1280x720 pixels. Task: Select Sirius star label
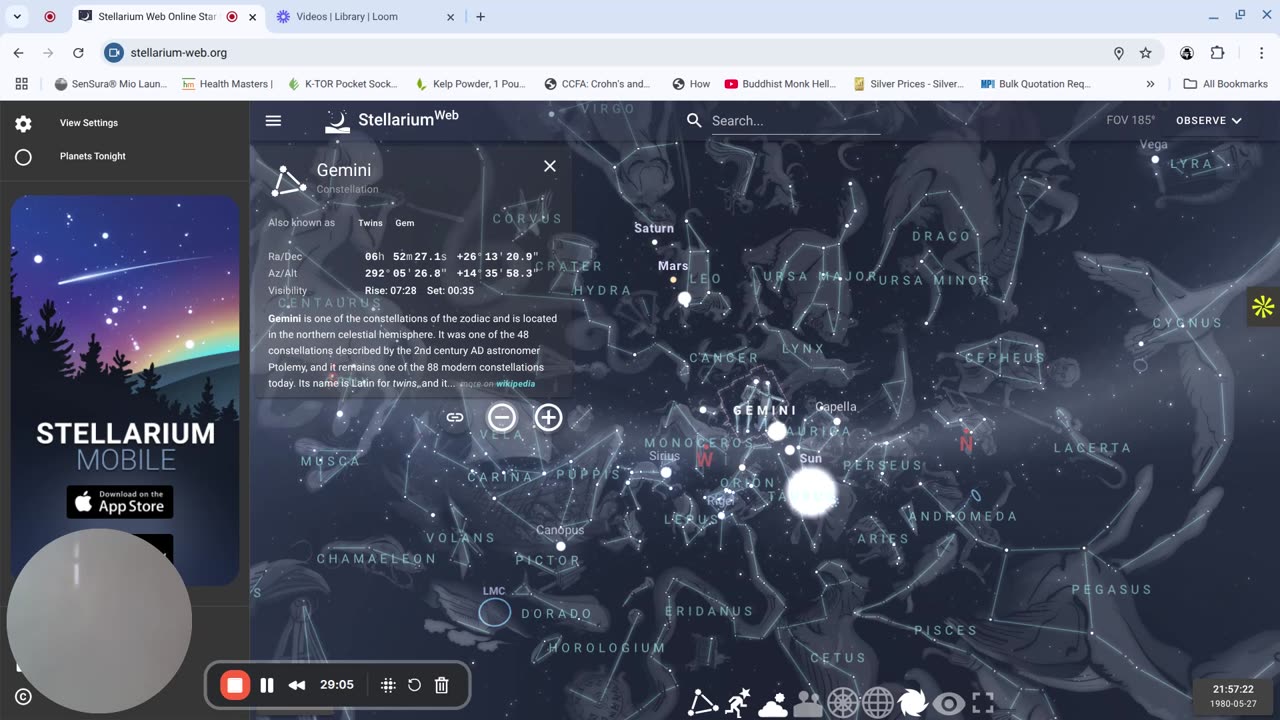(664, 456)
